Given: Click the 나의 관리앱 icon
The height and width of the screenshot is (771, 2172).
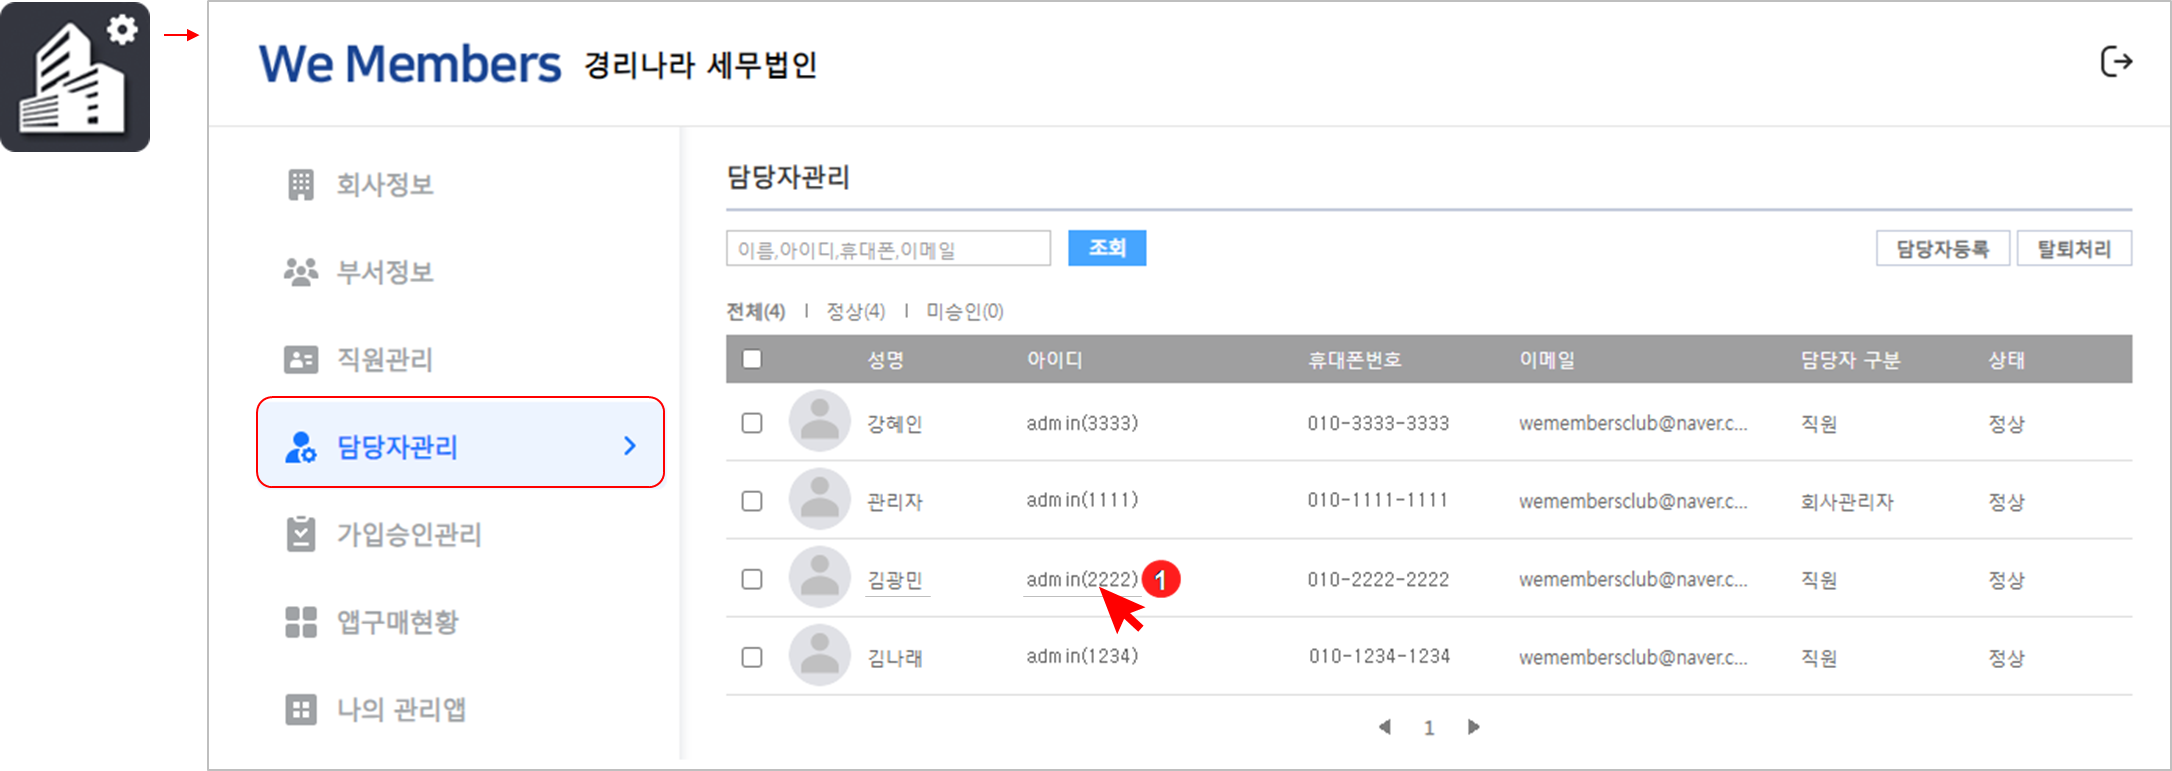Looking at the screenshot, I should pos(300,710).
